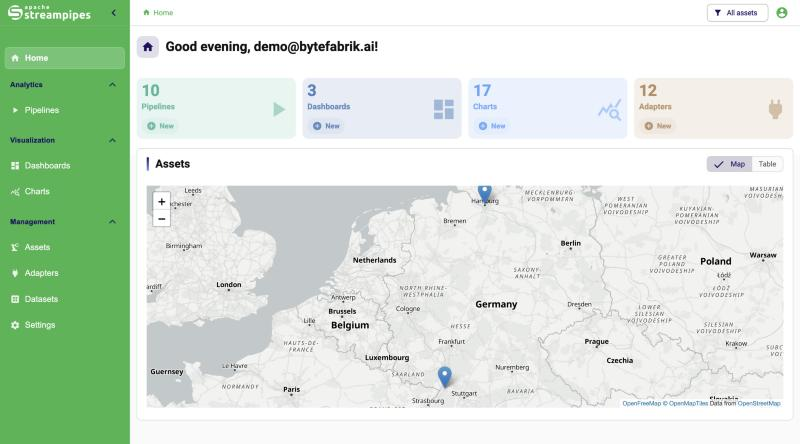Click the 10 Pipelines count
The width and height of the screenshot is (800, 444).
click(151, 90)
